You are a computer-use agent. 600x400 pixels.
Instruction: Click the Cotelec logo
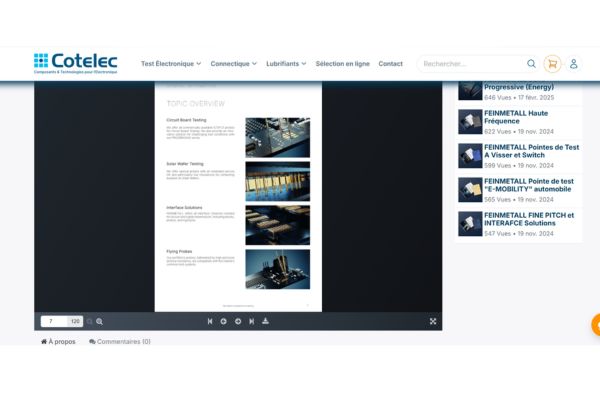tap(75, 63)
